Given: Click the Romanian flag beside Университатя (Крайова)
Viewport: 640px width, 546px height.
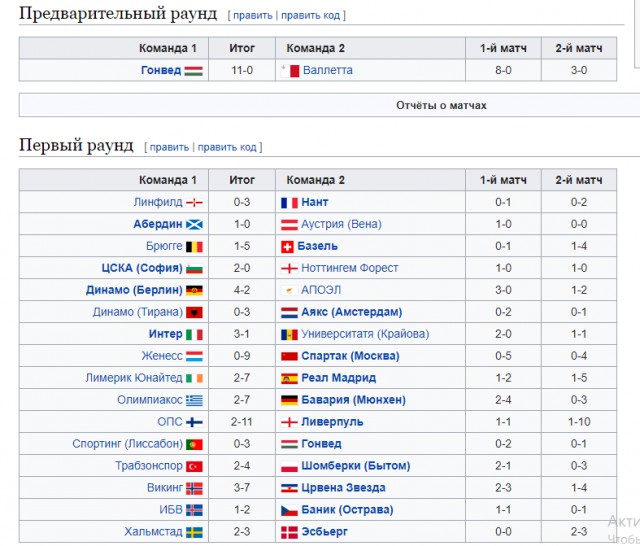Looking at the screenshot, I should [x=289, y=335].
